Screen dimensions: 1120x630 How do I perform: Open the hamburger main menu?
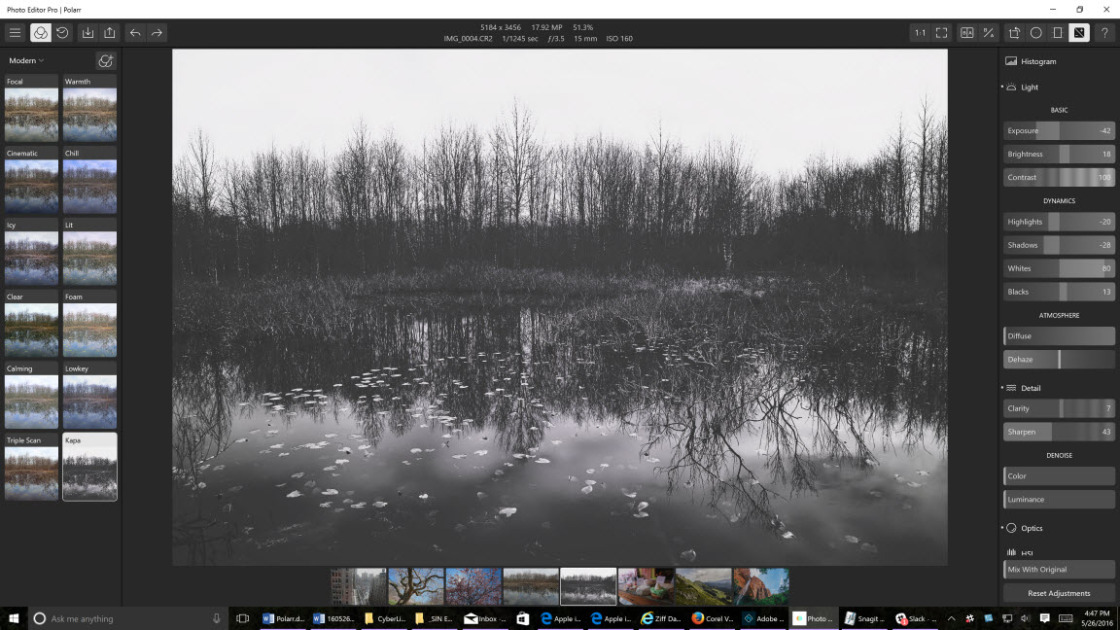tap(15, 33)
